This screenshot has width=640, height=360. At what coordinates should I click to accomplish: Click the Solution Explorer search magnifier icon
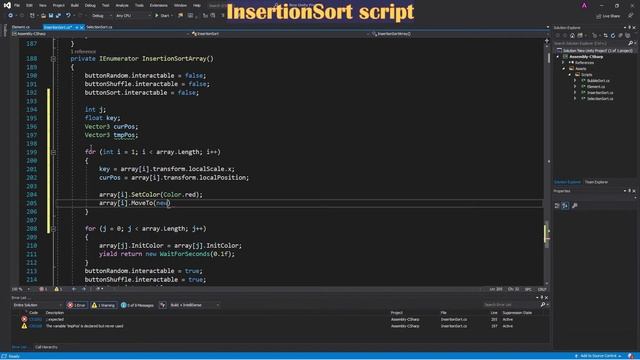tap(630, 43)
